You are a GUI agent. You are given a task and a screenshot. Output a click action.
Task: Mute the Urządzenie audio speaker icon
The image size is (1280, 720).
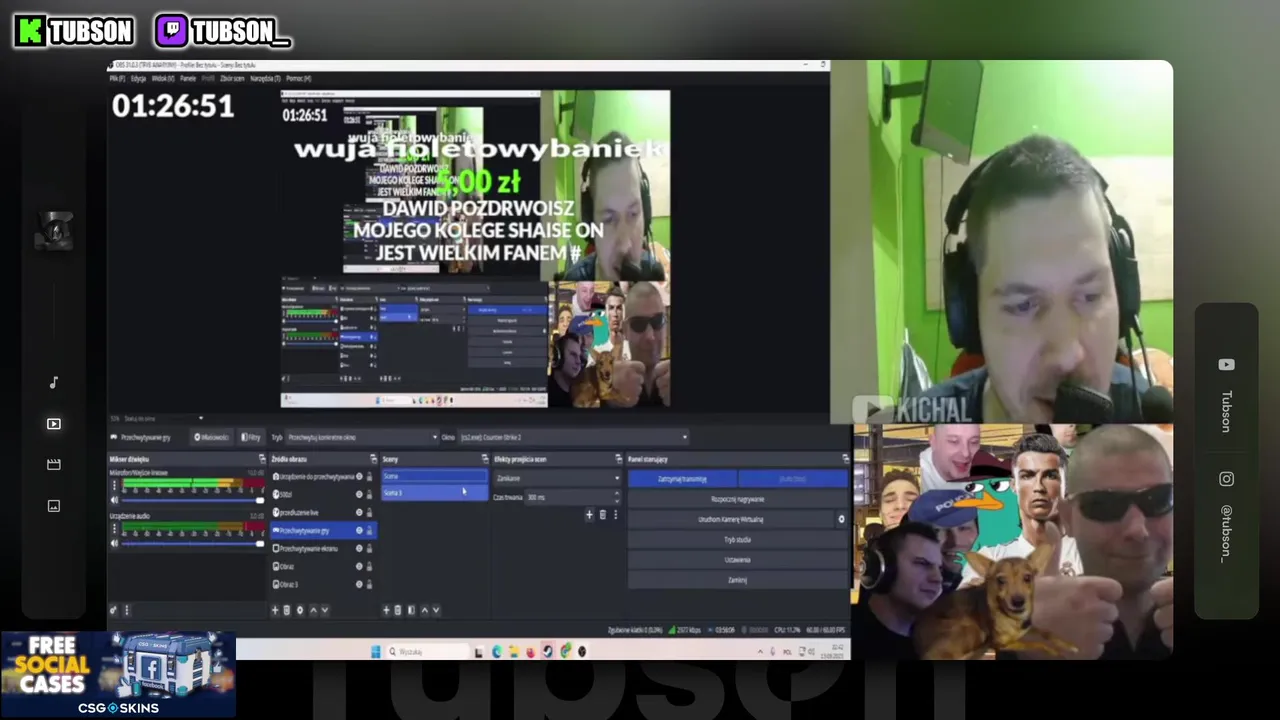point(114,543)
